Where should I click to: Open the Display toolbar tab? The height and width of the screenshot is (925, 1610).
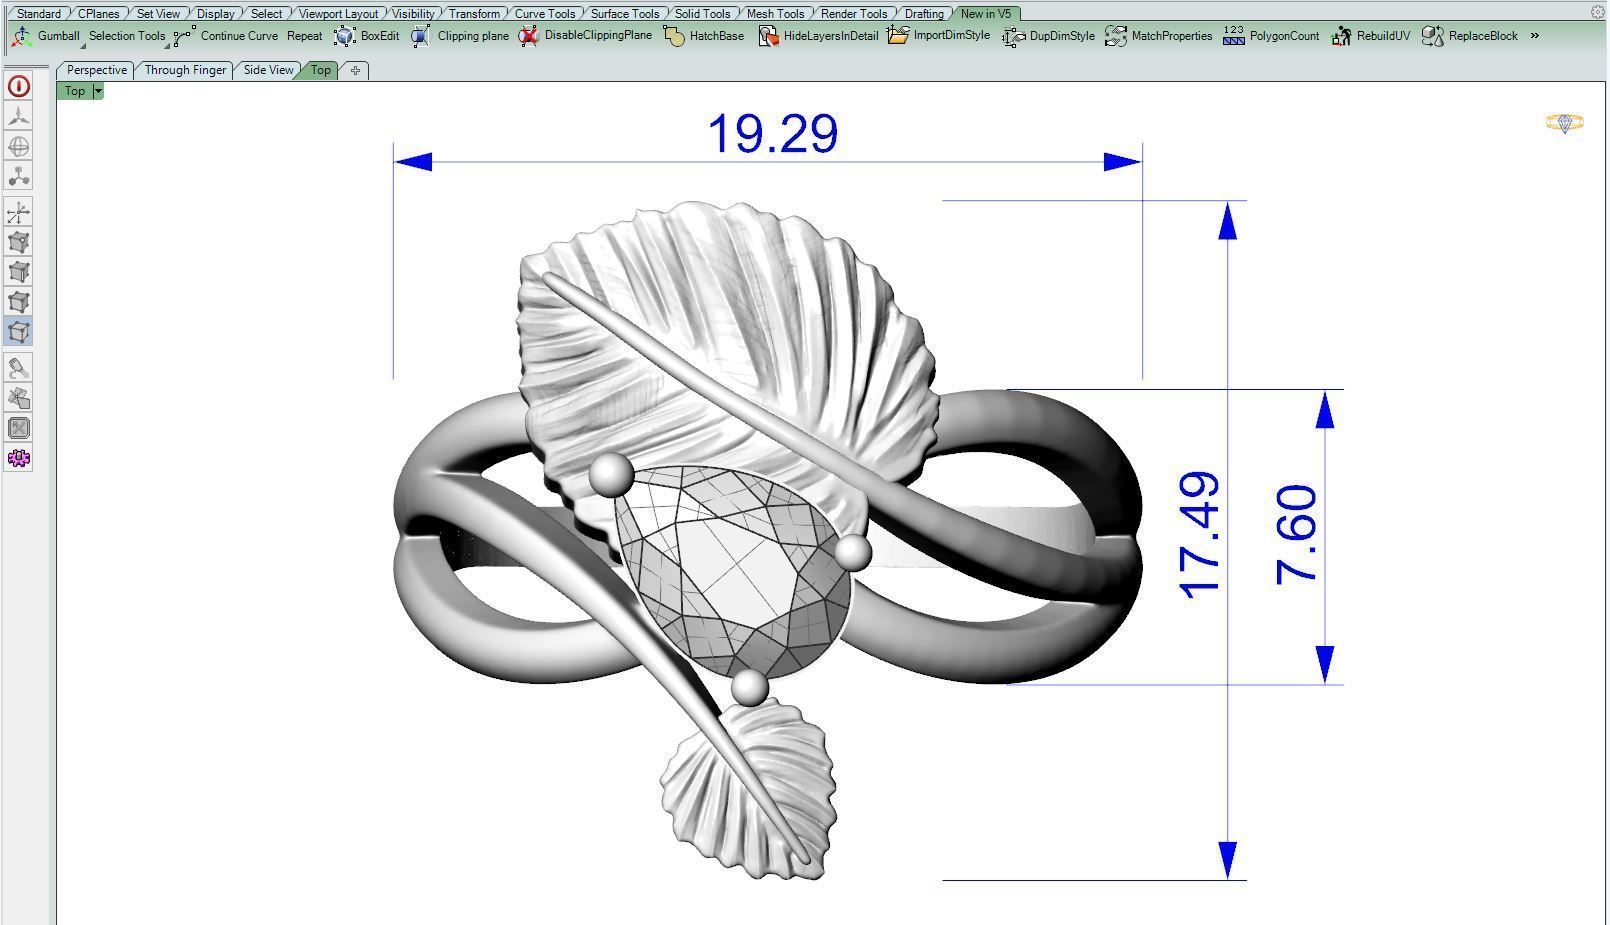click(x=216, y=14)
